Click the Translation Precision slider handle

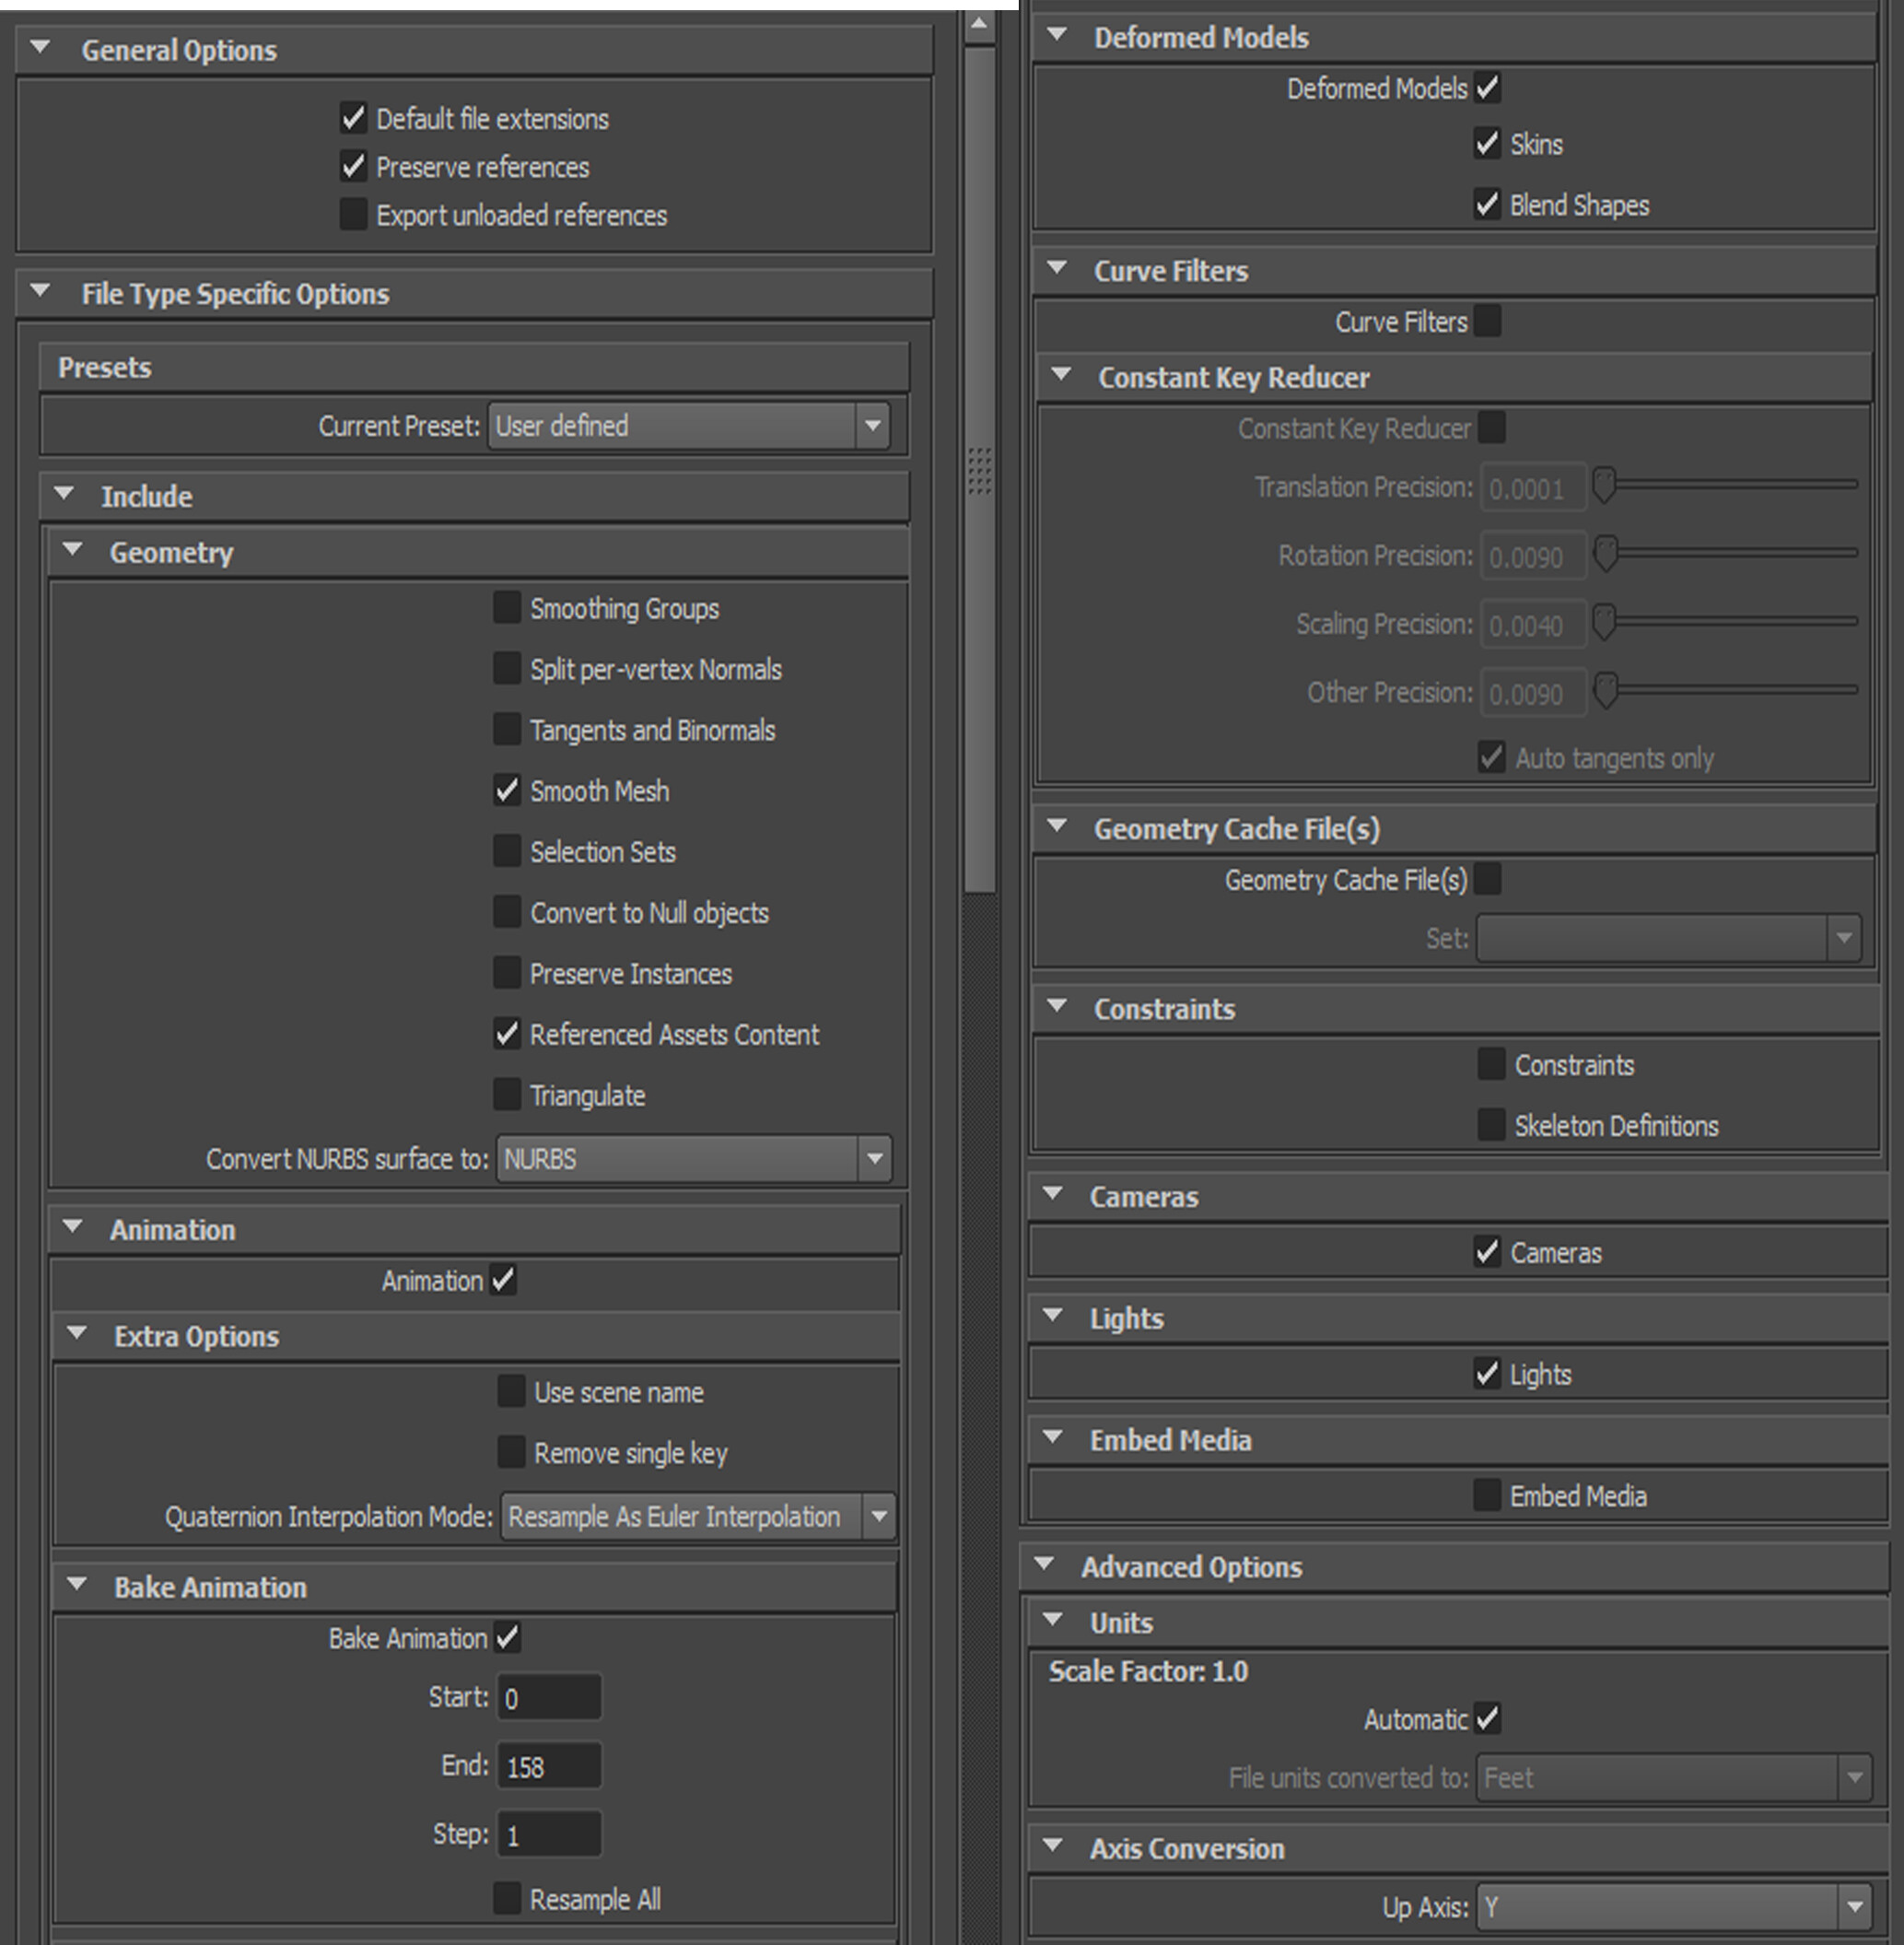(1604, 485)
